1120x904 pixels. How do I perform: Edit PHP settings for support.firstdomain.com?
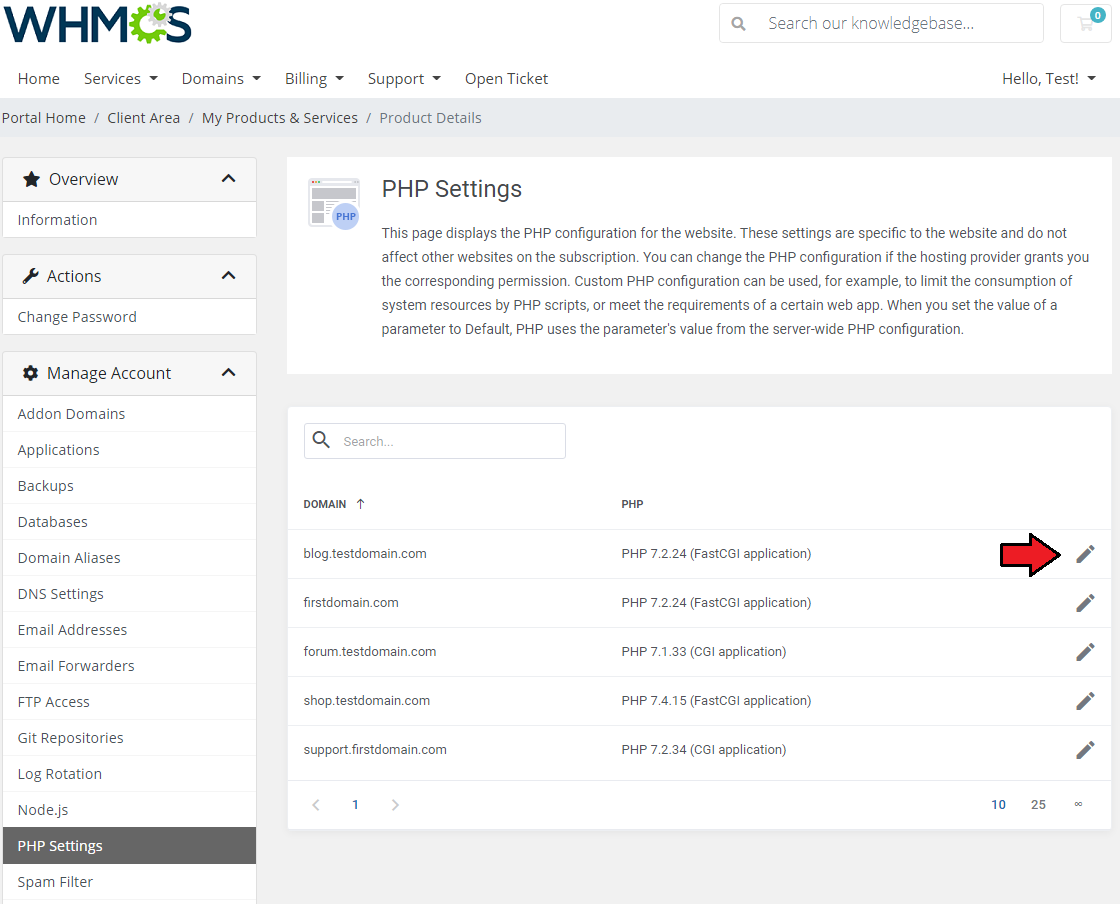(x=1085, y=750)
